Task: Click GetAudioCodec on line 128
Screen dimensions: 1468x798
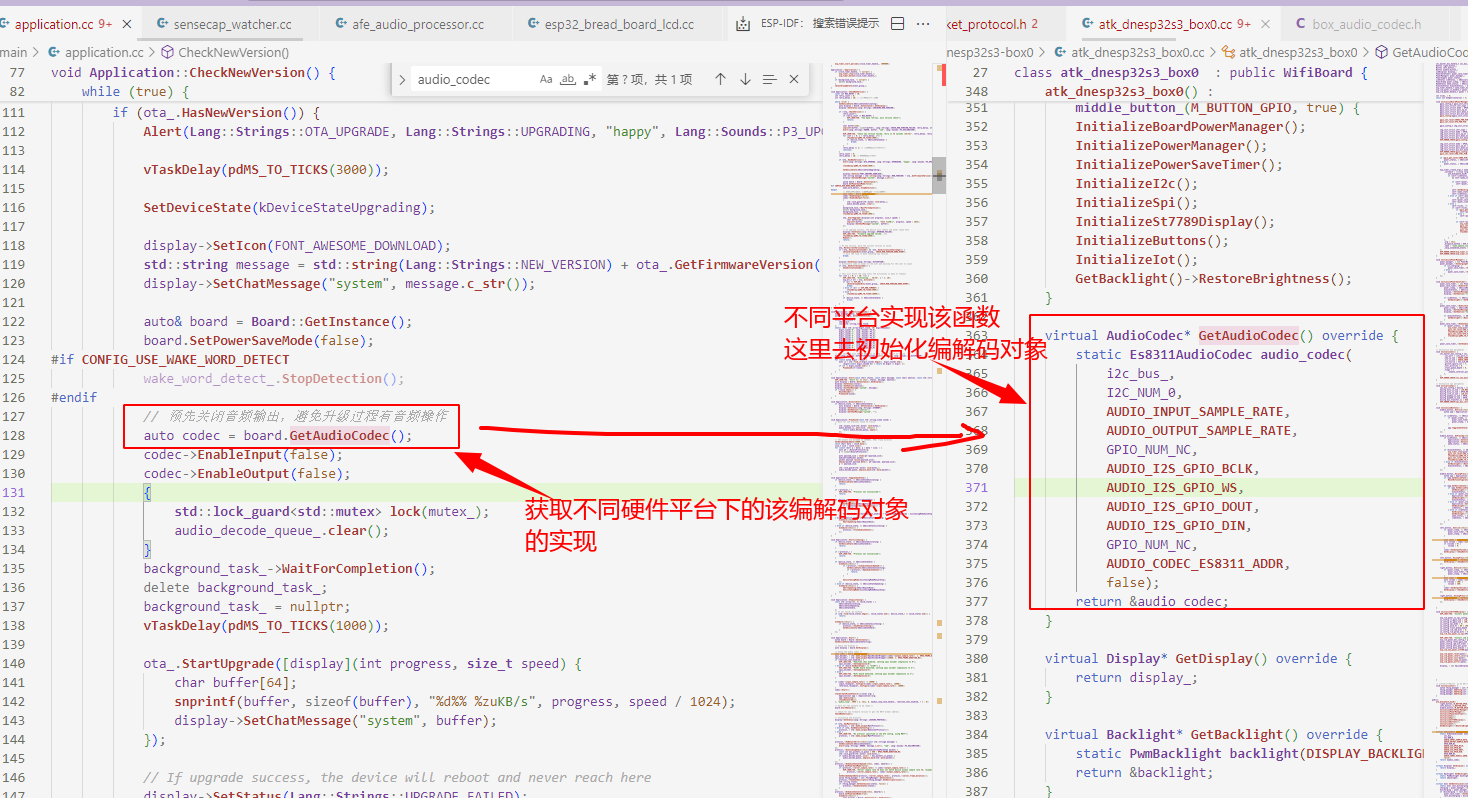Action: [339, 436]
